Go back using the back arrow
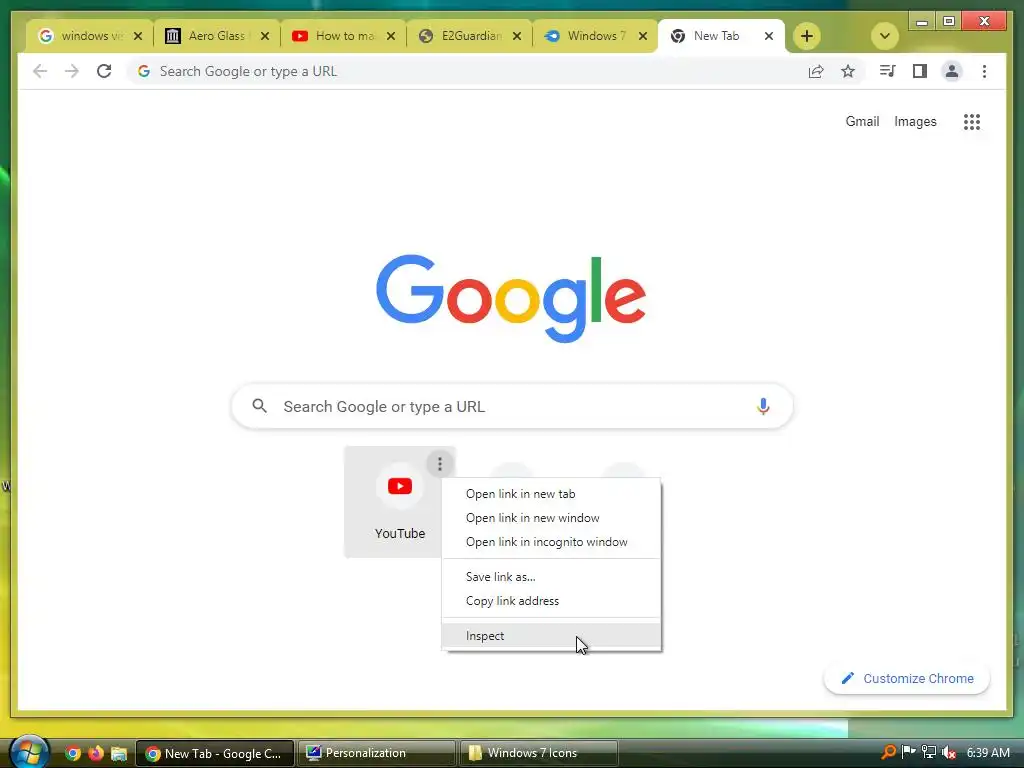 pos(40,71)
